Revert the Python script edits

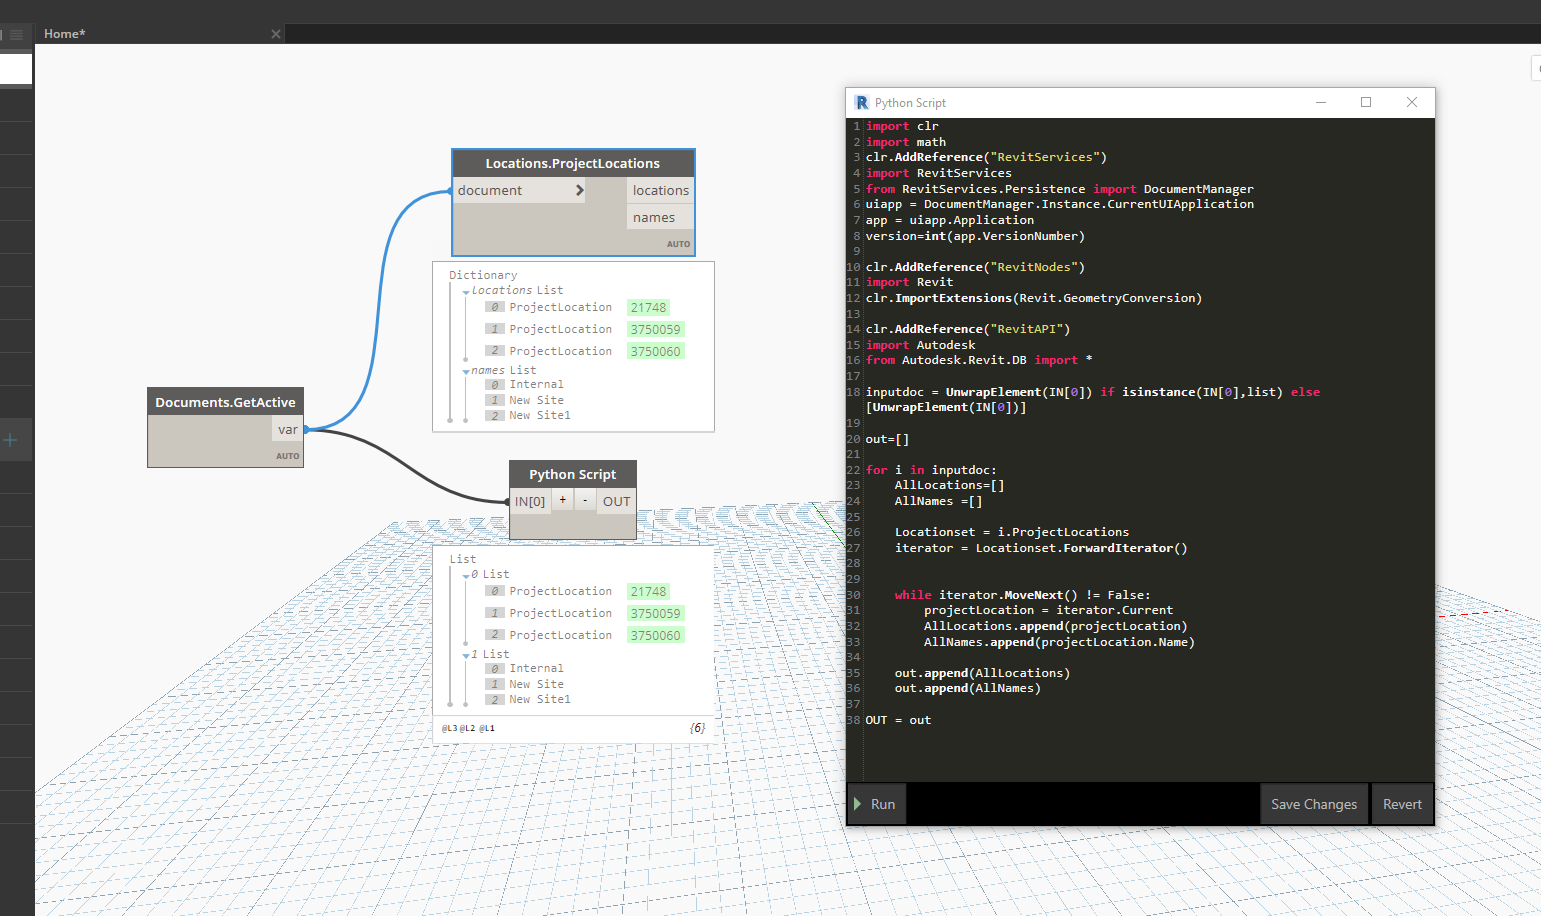(1401, 804)
